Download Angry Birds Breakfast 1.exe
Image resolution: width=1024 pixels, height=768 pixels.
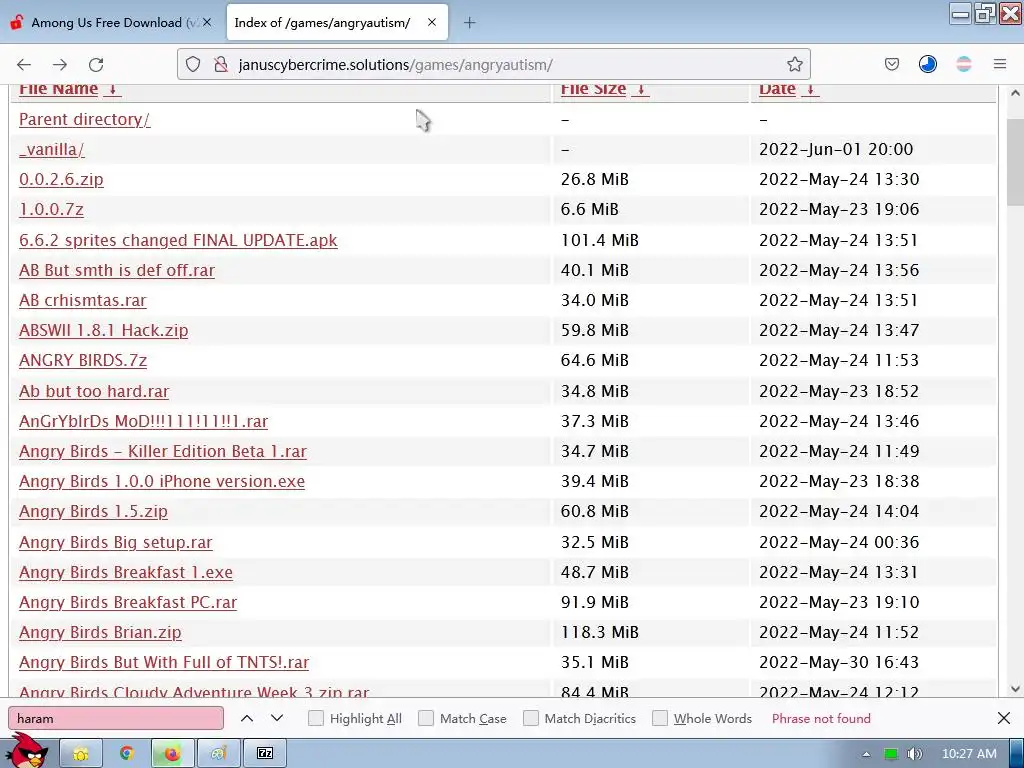(126, 573)
